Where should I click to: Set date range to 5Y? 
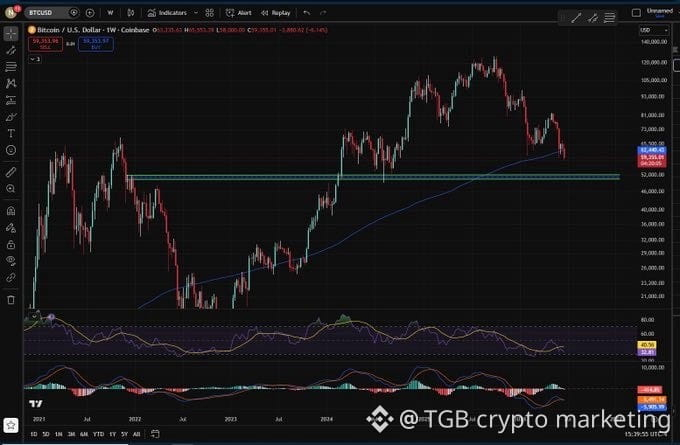[124, 434]
